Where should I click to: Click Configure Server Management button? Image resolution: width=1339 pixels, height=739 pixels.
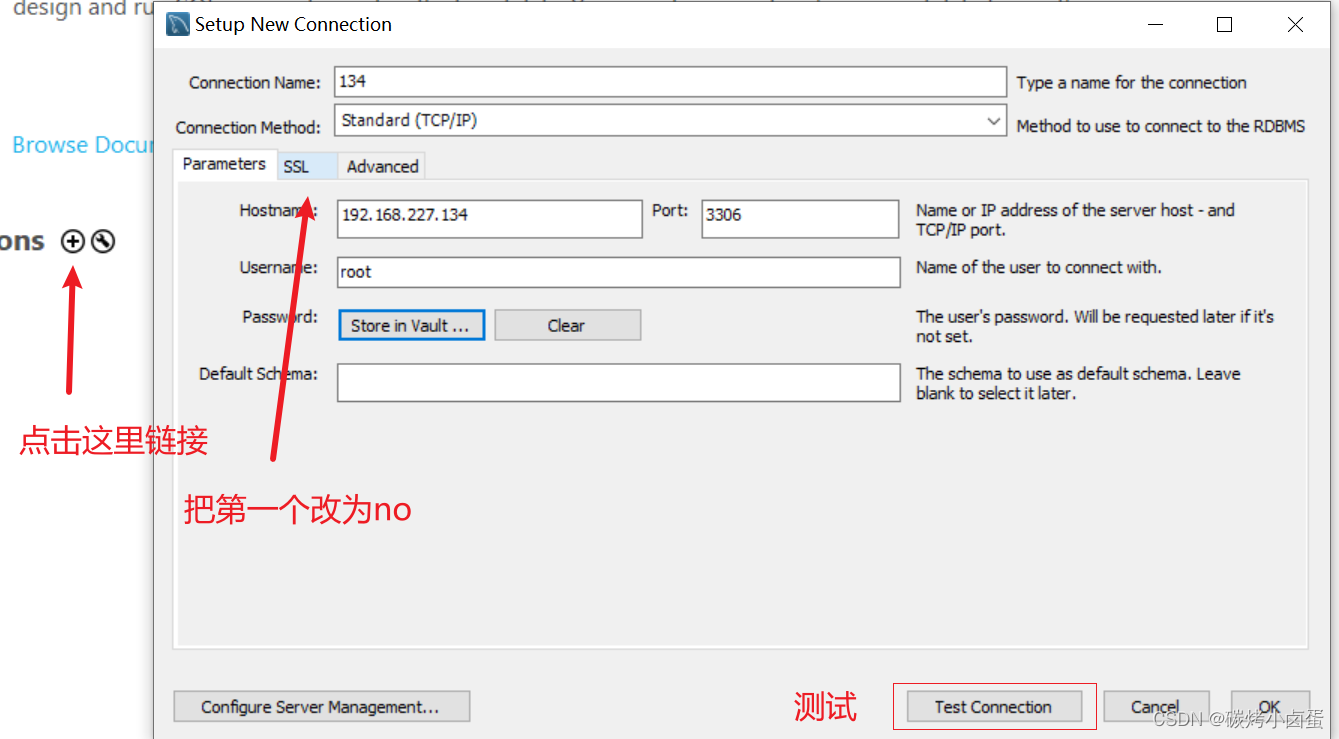click(321, 707)
